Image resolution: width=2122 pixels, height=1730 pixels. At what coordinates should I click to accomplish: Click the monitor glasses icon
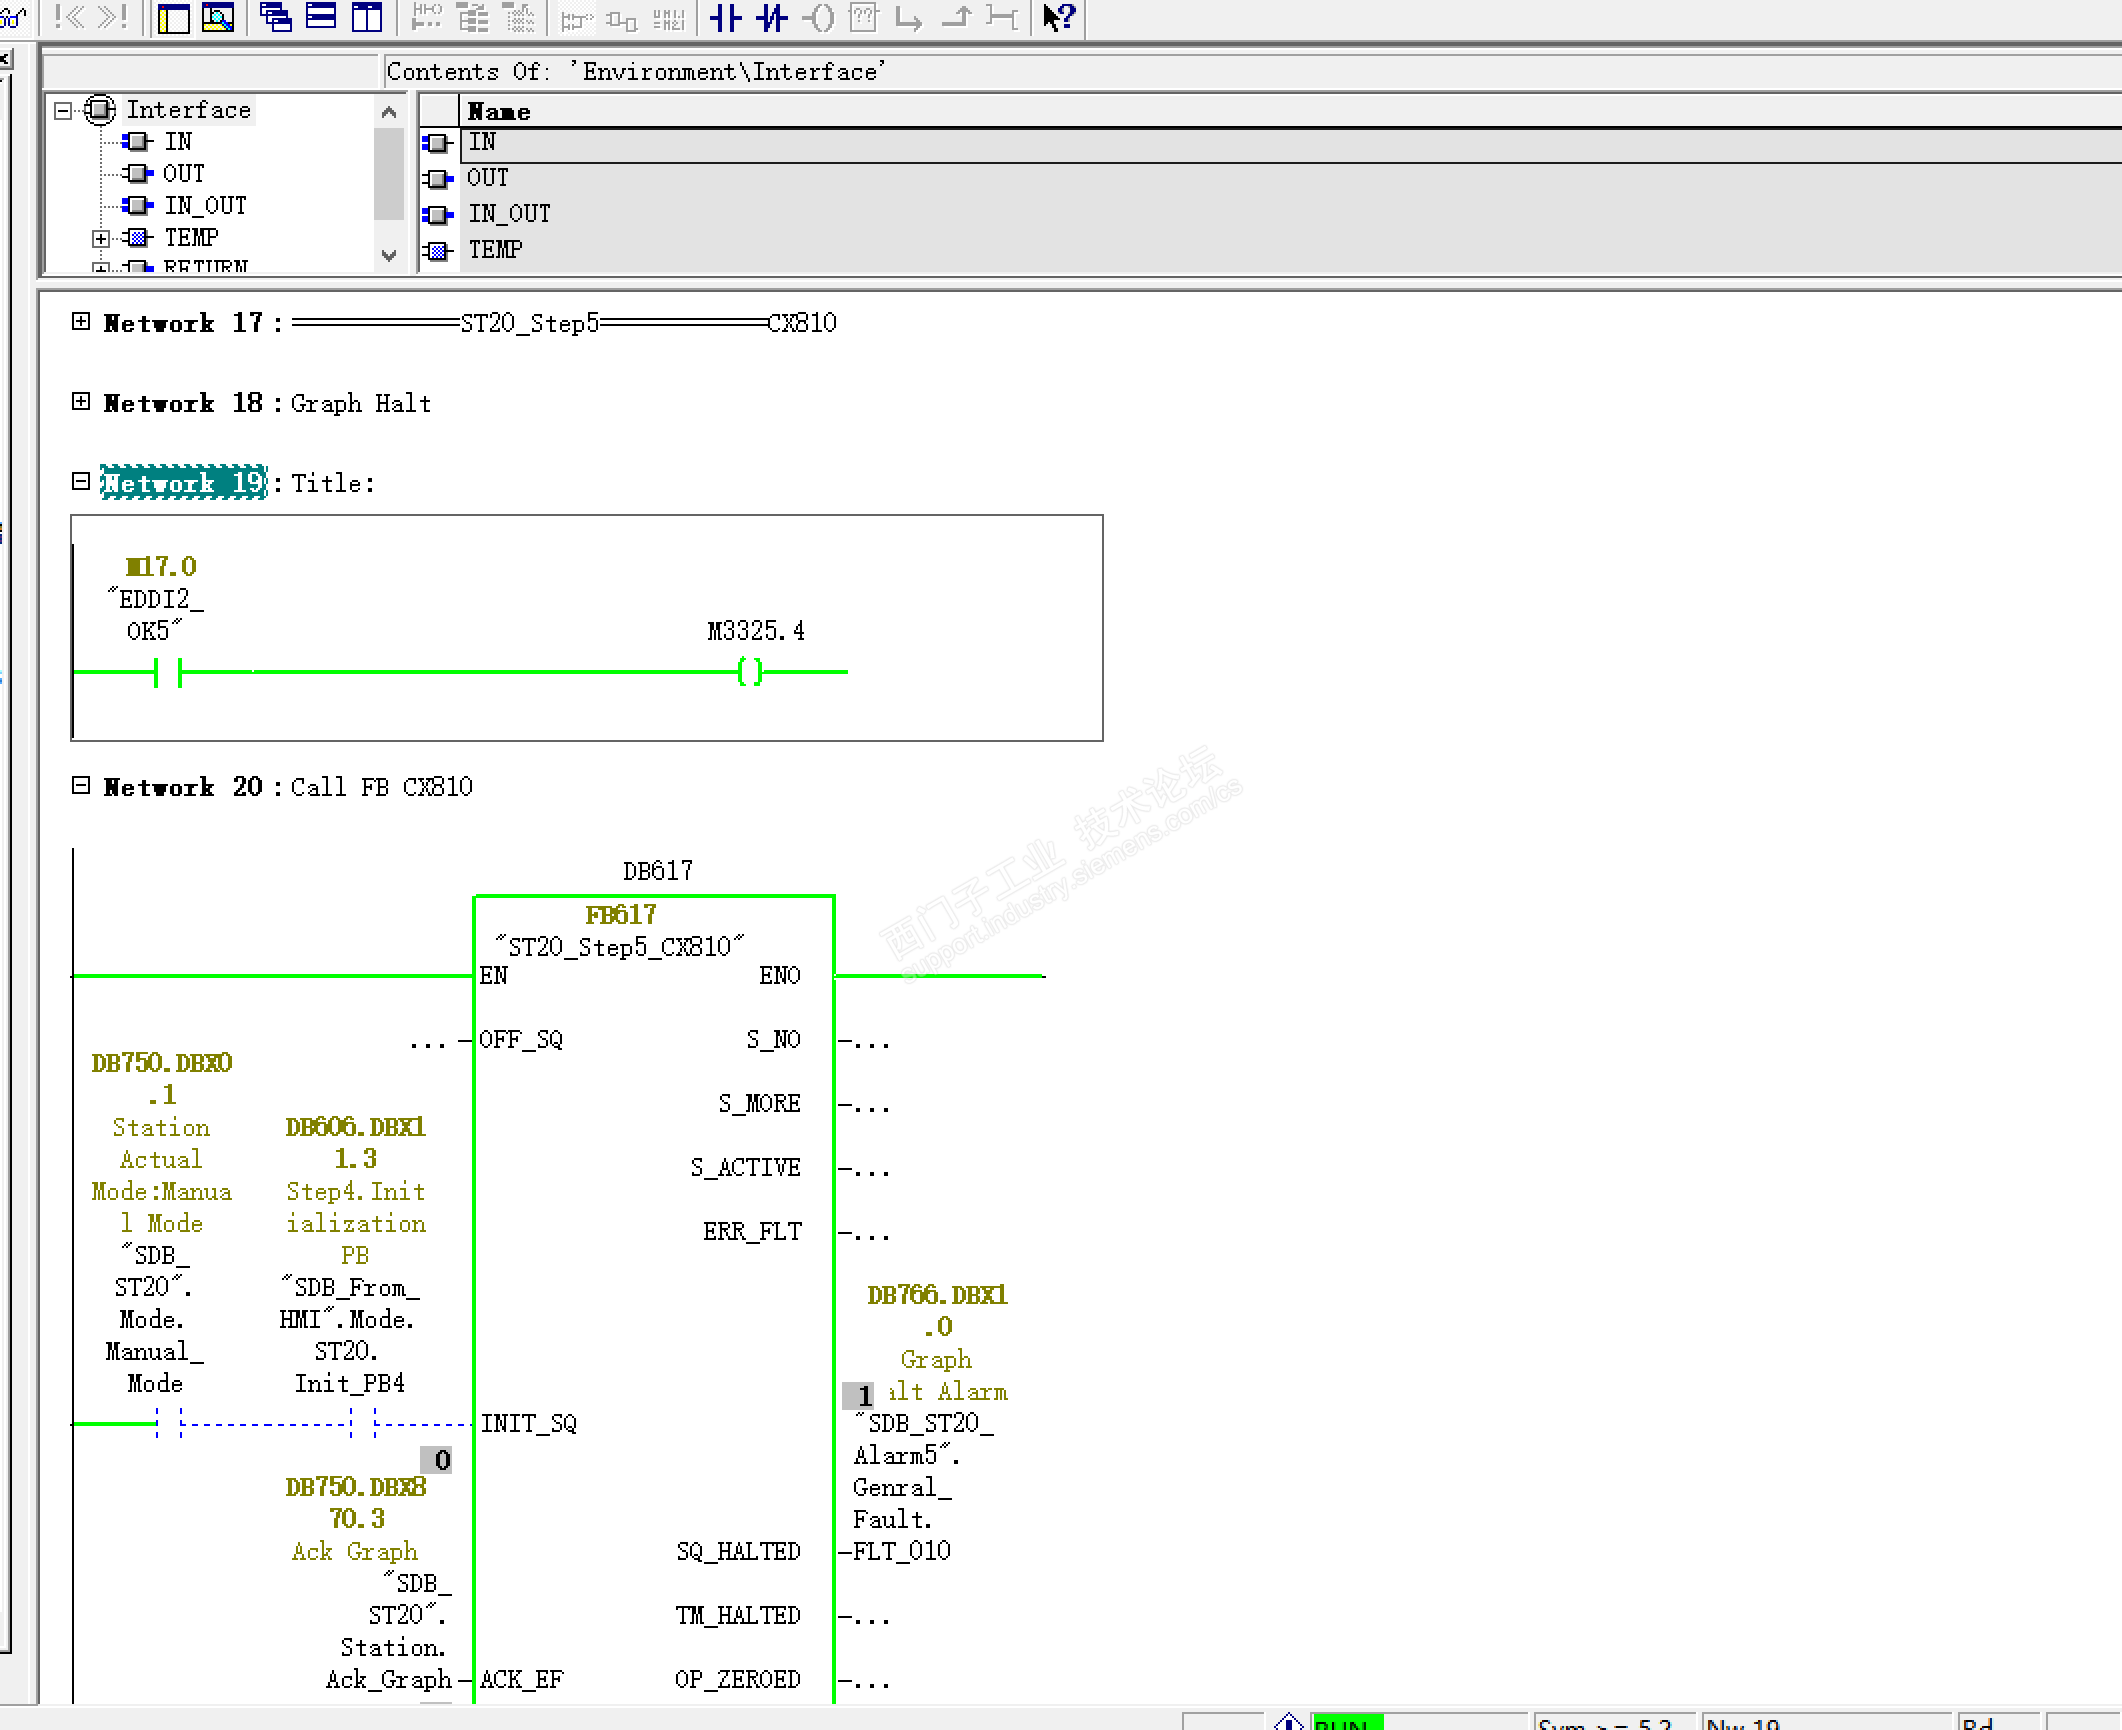point(12,17)
